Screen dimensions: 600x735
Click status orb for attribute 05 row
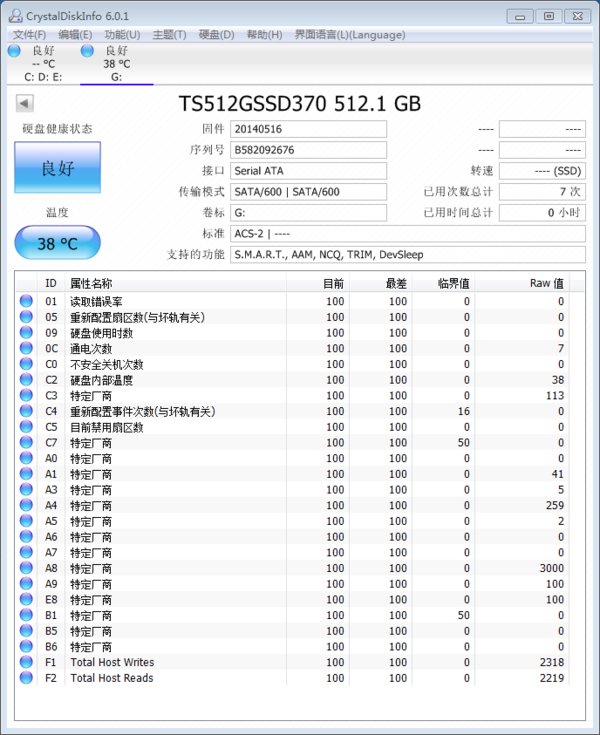[x=26, y=317]
